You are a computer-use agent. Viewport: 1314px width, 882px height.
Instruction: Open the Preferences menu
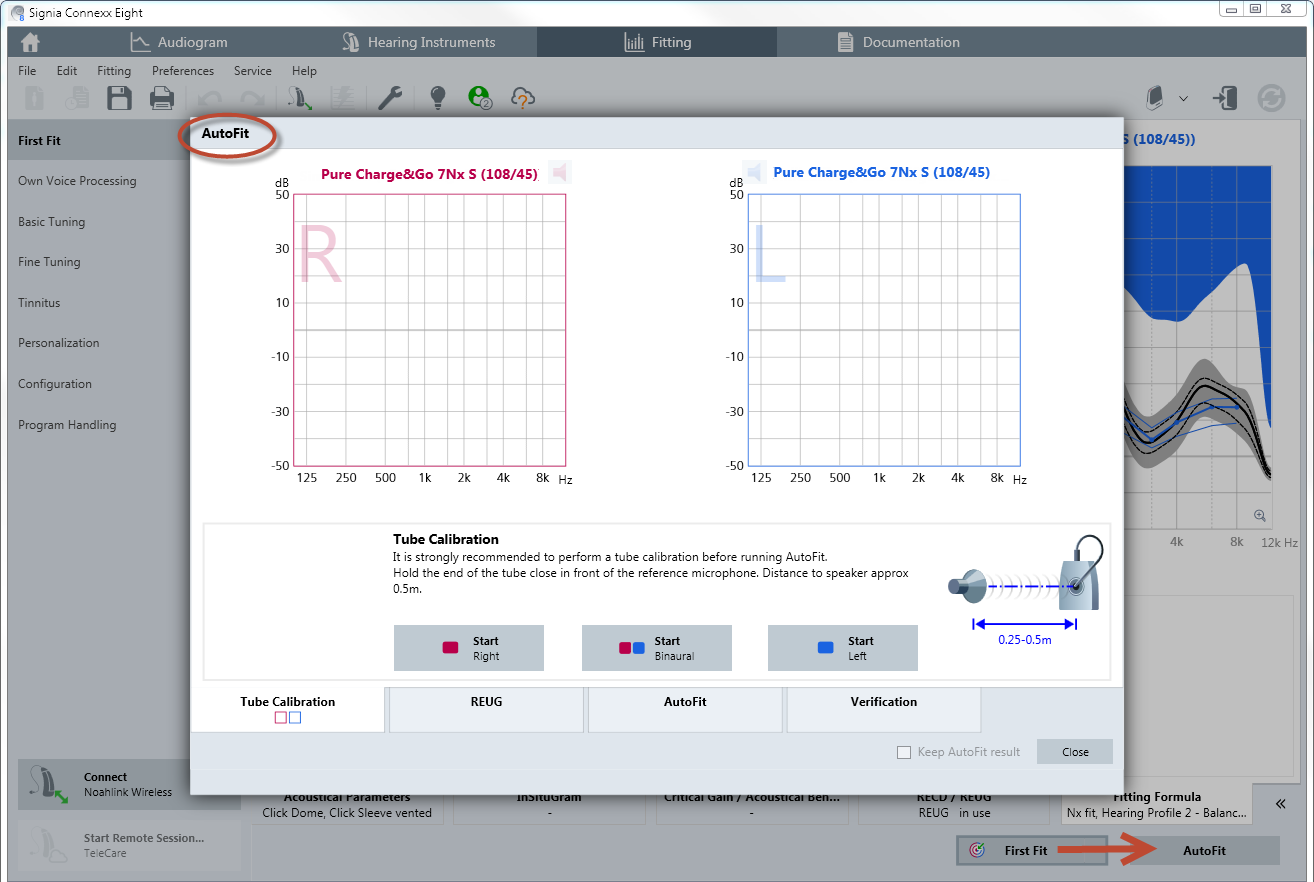(x=183, y=71)
